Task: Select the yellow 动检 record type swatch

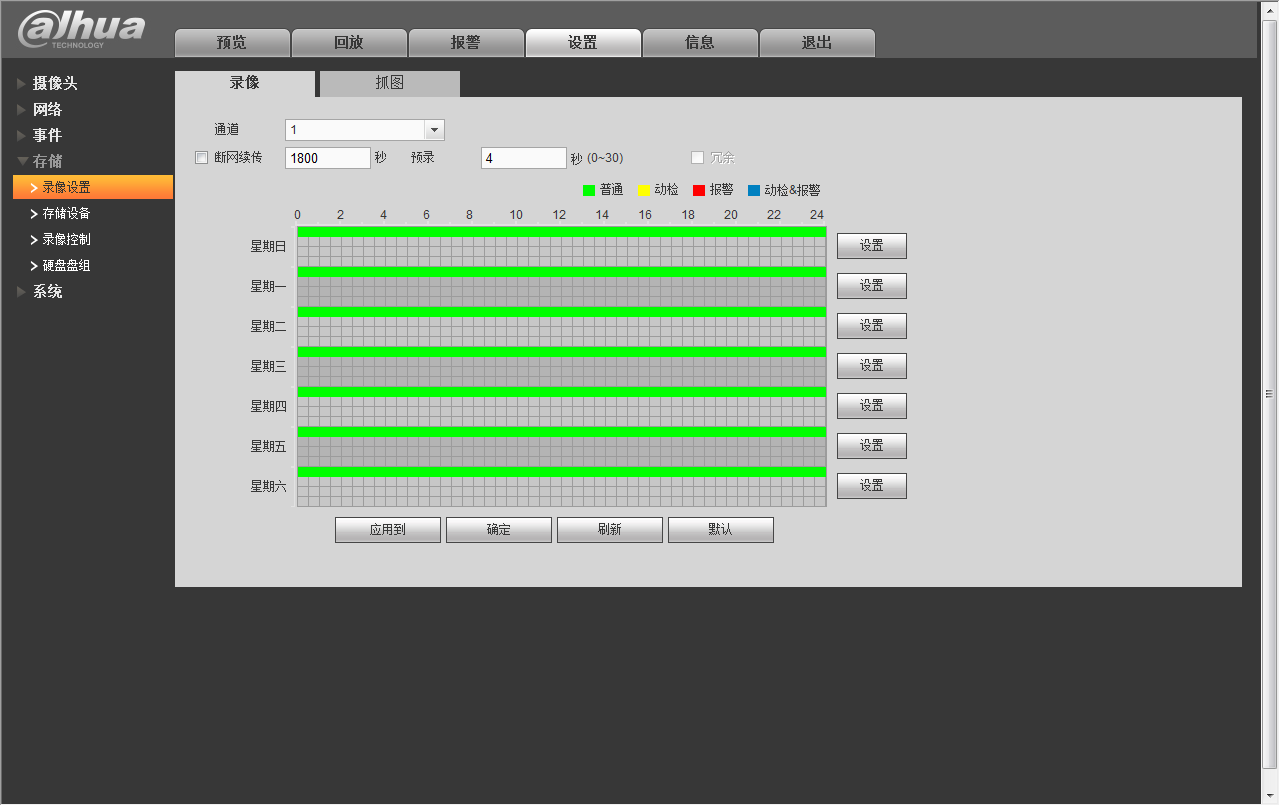Action: pyautogui.click(x=644, y=190)
